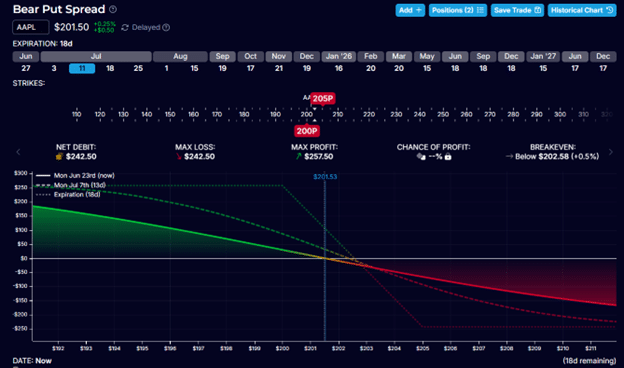Select the Sep 19 expiration date
The image size is (624, 368).
click(x=222, y=68)
